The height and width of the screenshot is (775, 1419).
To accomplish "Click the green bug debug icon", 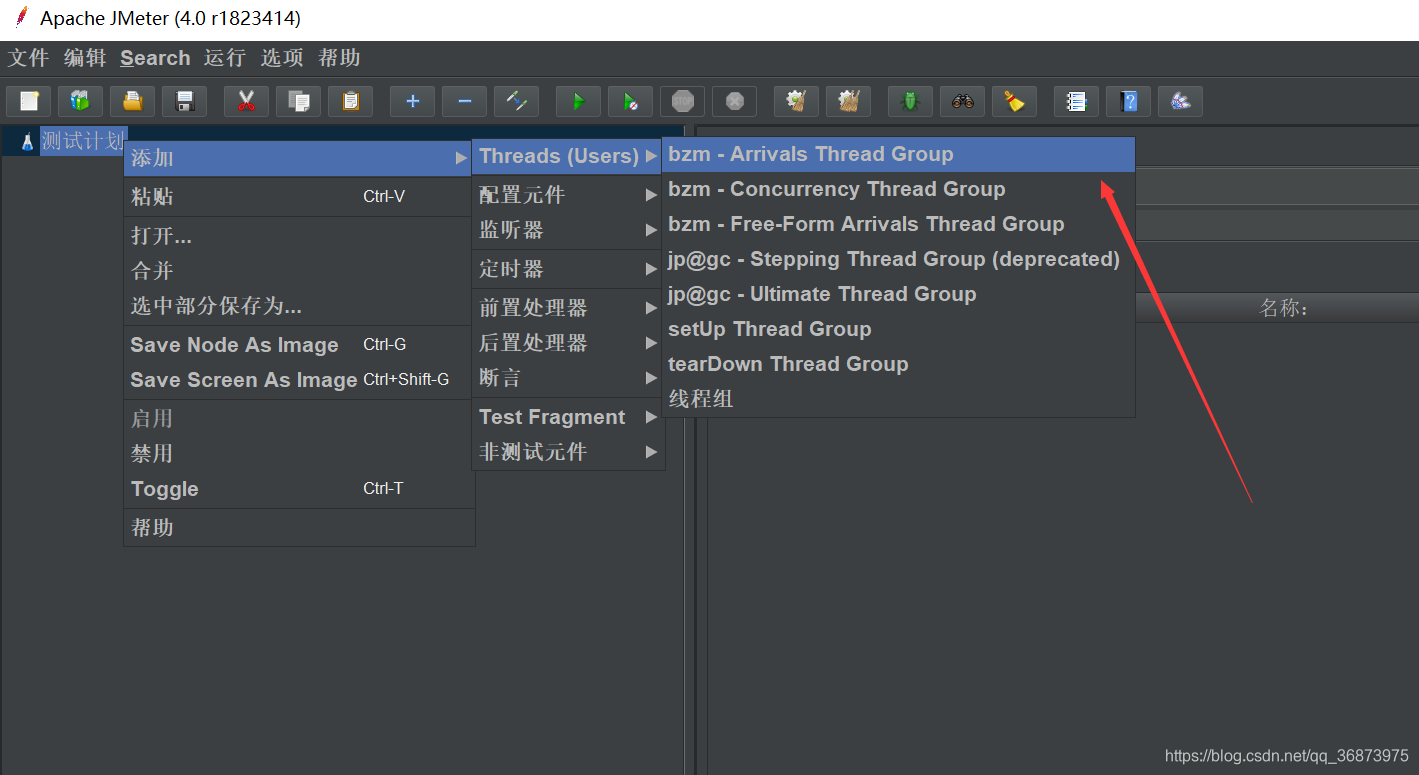I will pyautogui.click(x=910, y=101).
